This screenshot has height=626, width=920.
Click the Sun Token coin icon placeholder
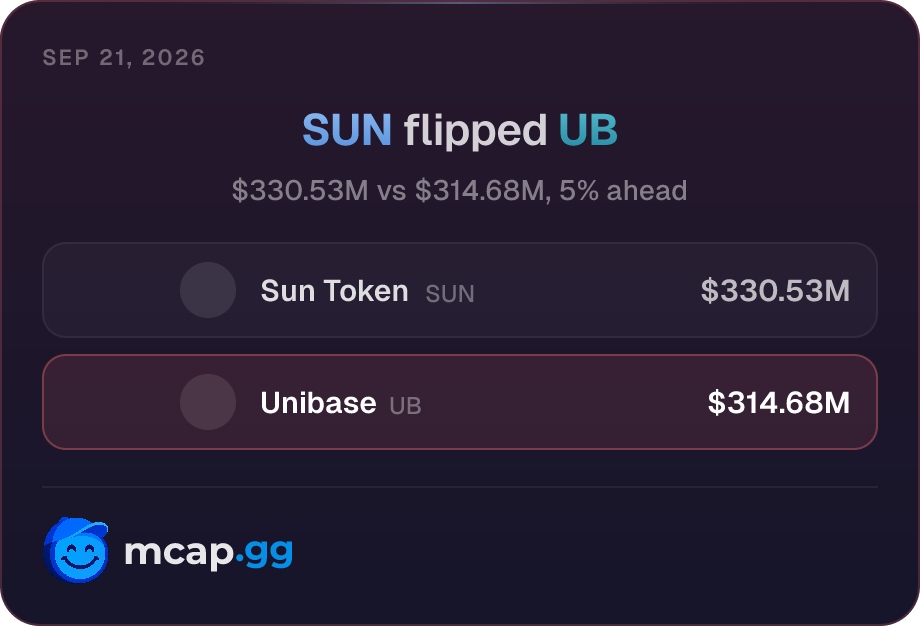click(x=208, y=290)
